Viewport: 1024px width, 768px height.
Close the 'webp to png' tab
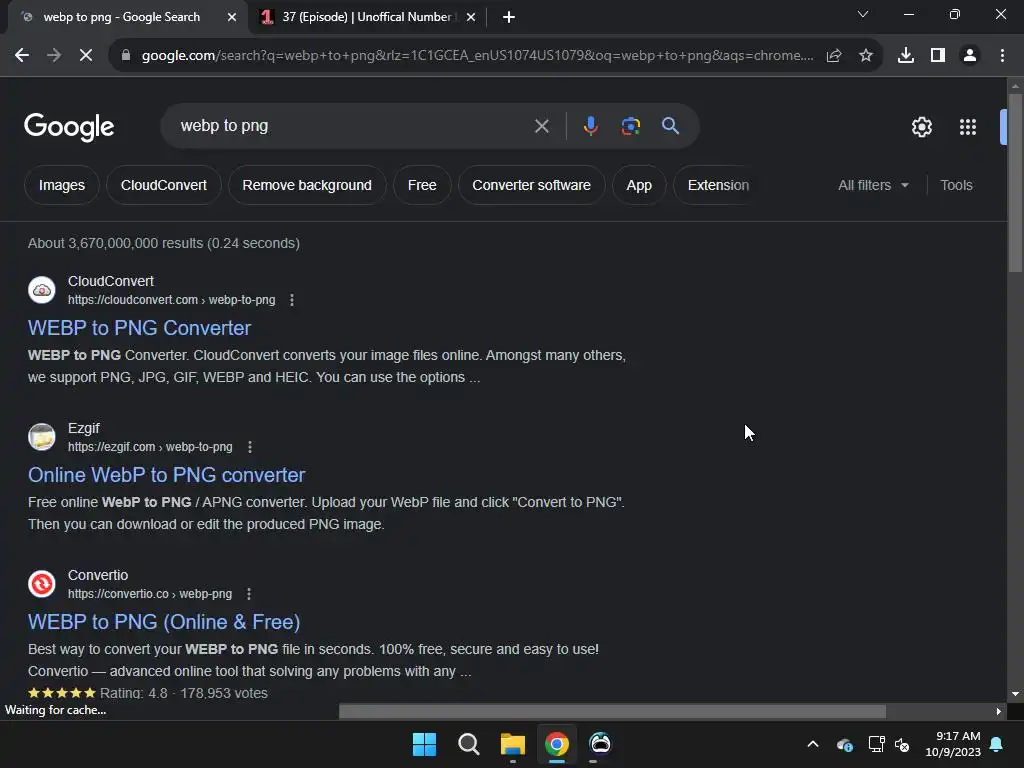pyautogui.click(x=232, y=17)
